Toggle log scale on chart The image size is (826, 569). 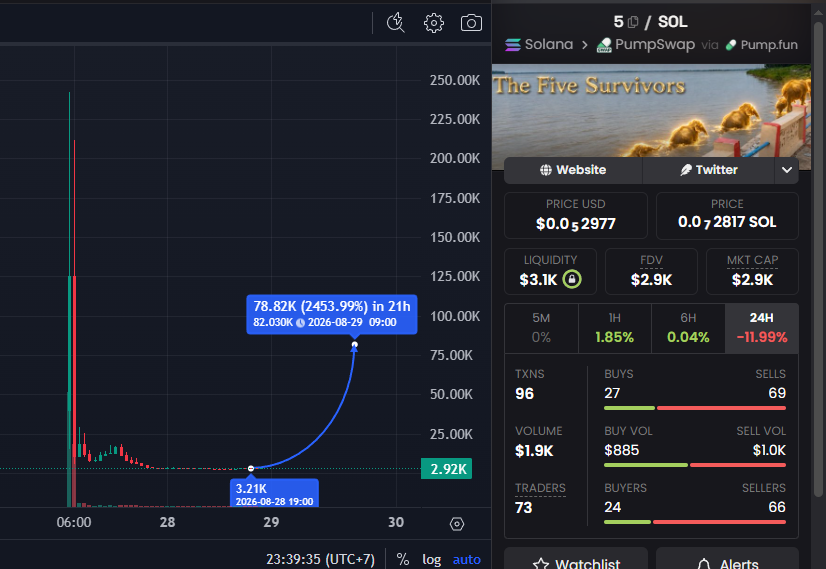pos(431,560)
